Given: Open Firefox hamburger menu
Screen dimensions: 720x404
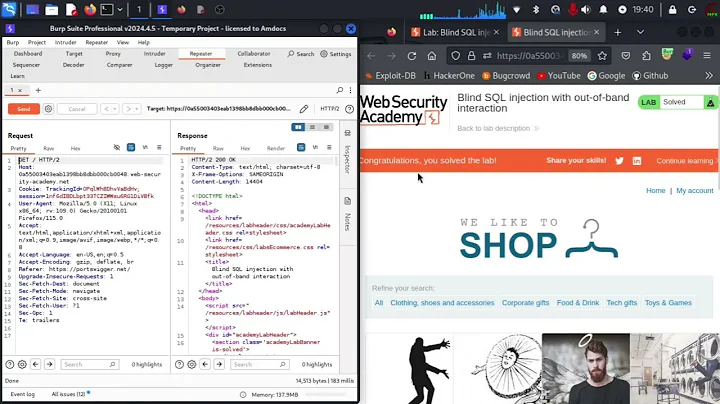Looking at the screenshot, I should tap(707, 56).
